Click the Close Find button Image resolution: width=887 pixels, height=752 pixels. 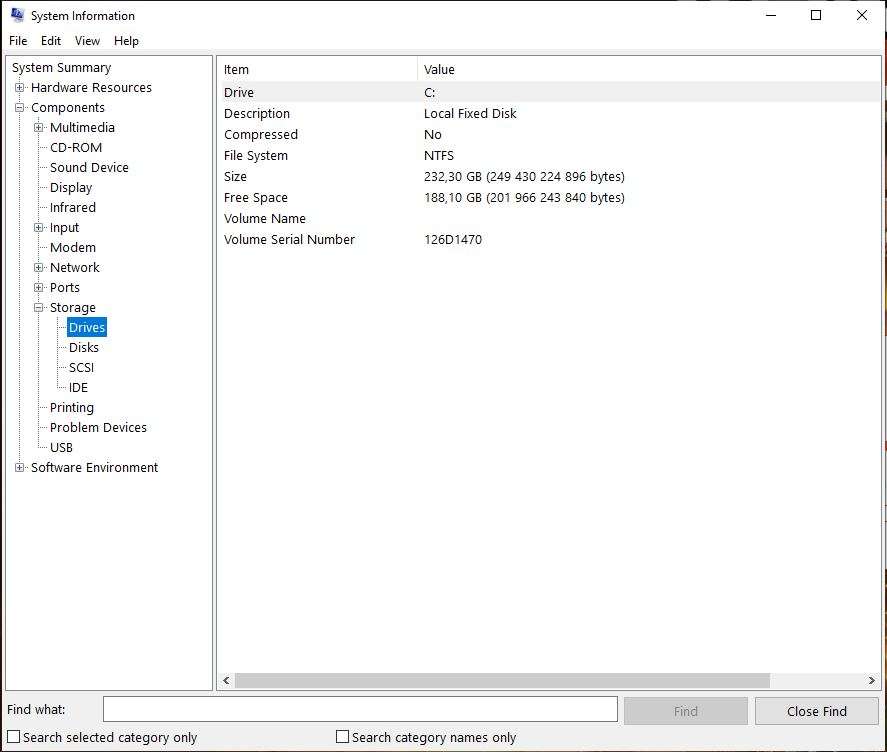tap(816, 709)
